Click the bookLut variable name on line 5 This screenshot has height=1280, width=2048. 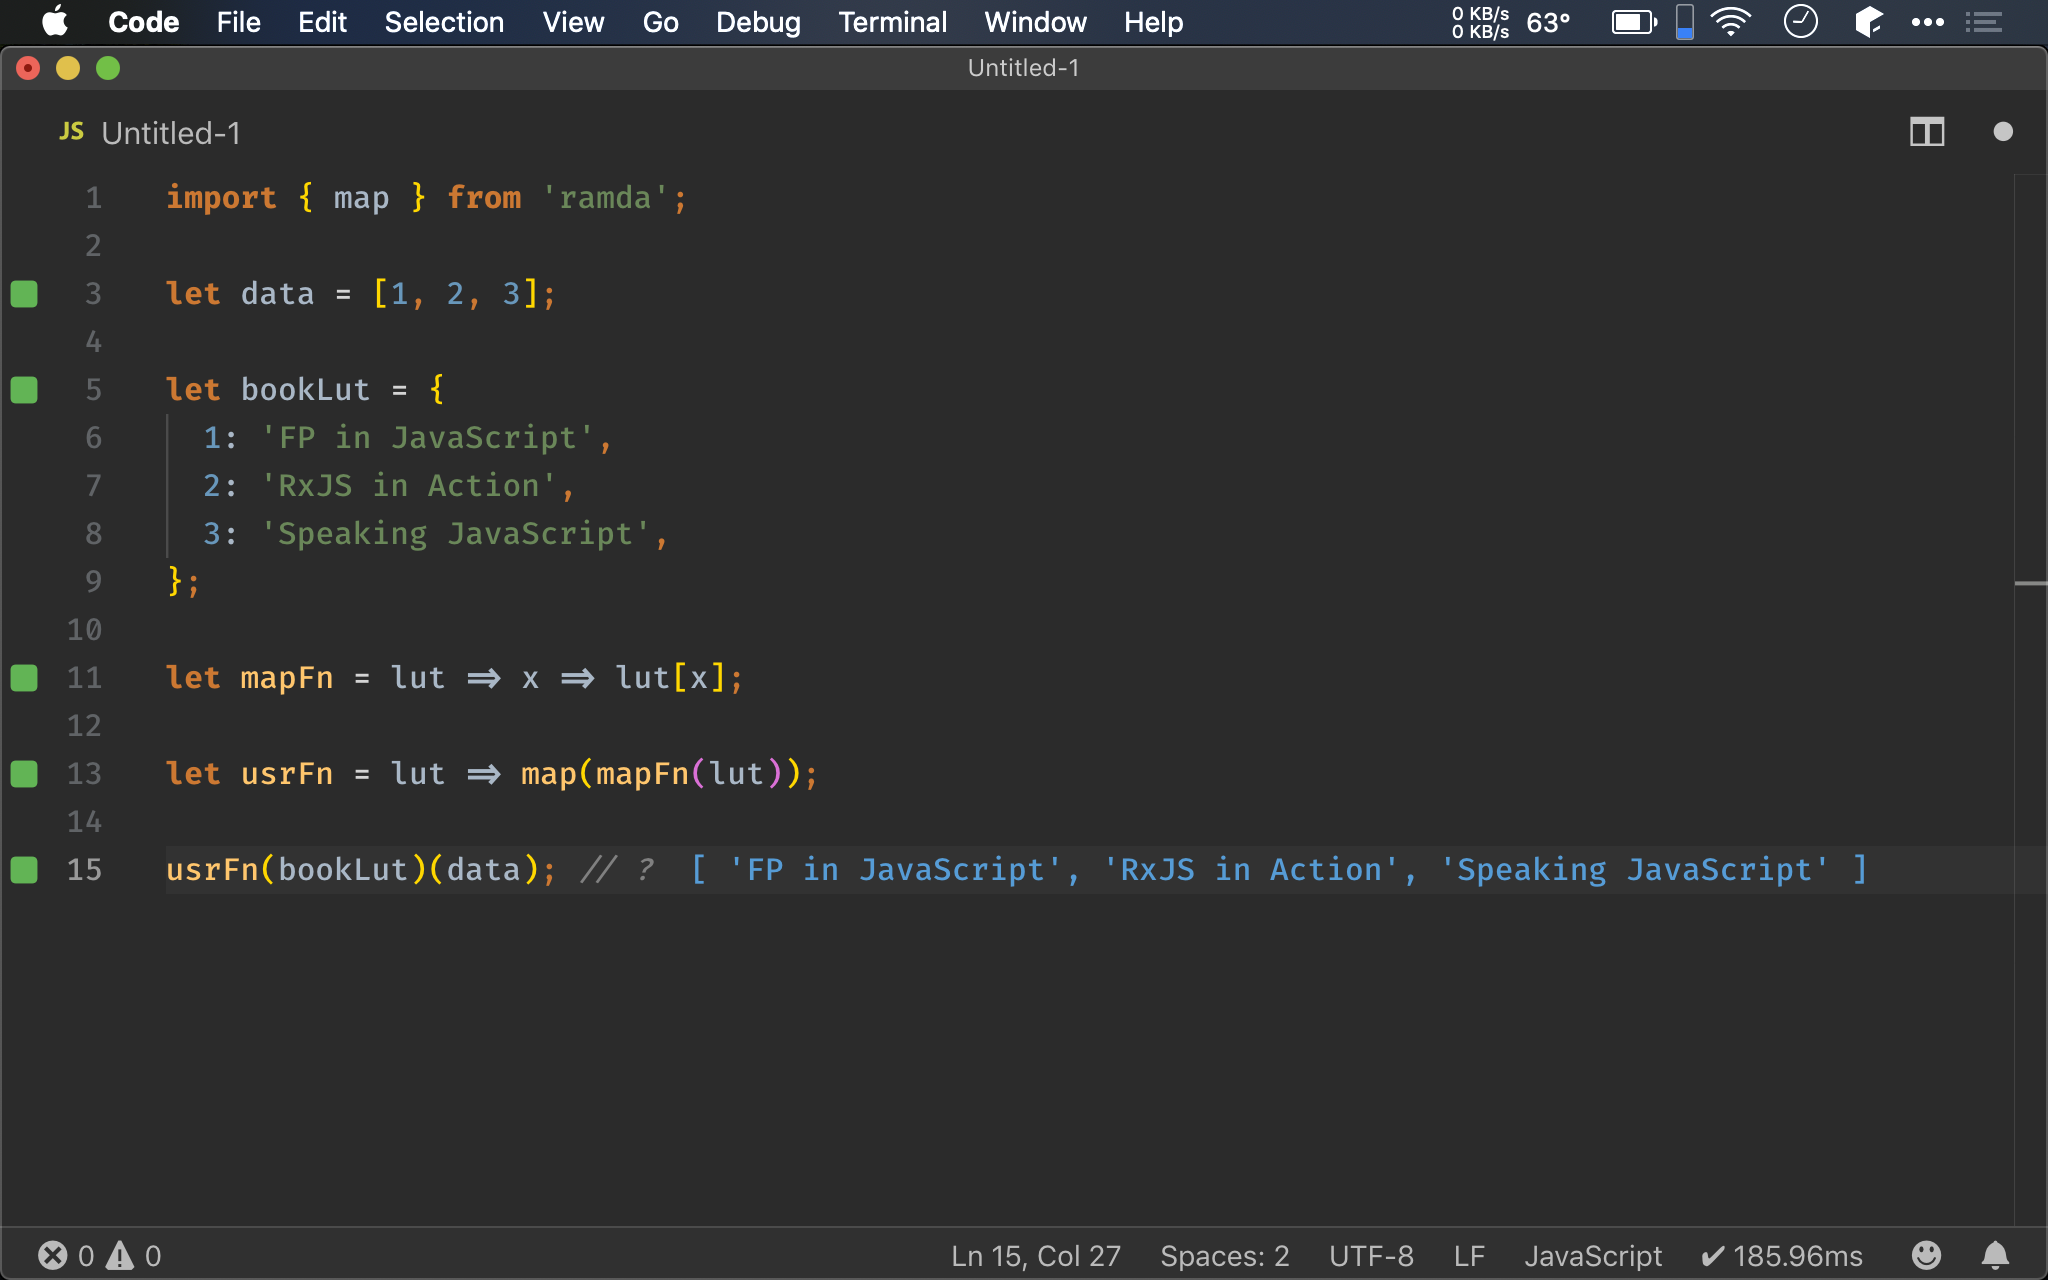305,390
